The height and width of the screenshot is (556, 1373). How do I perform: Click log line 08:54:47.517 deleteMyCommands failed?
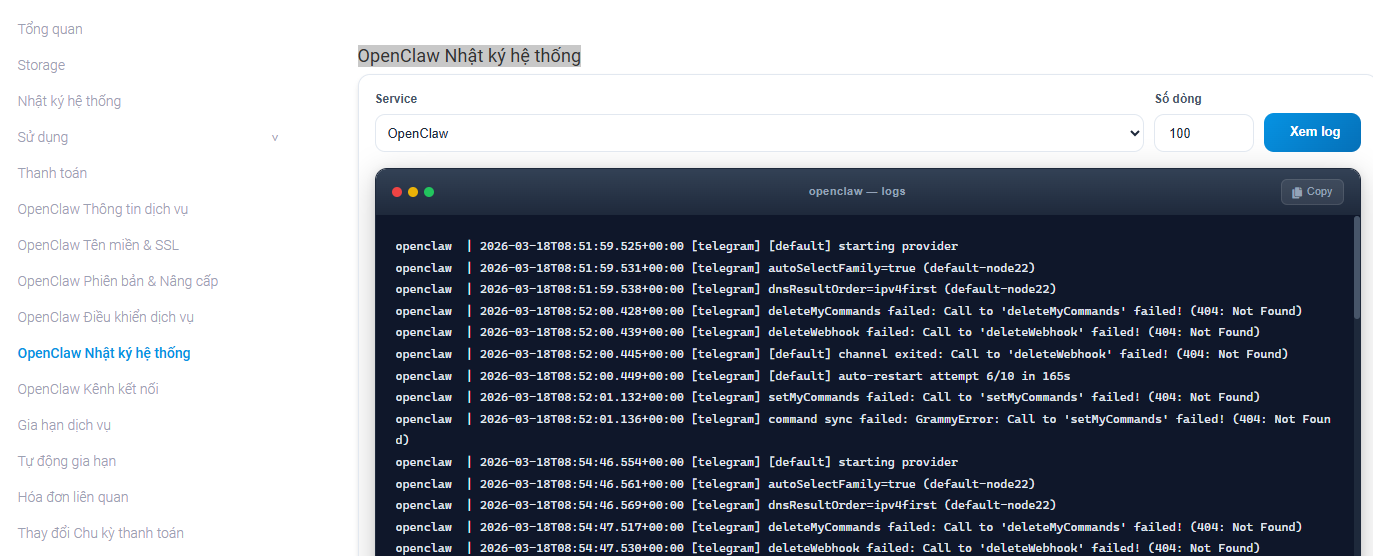pos(848,527)
